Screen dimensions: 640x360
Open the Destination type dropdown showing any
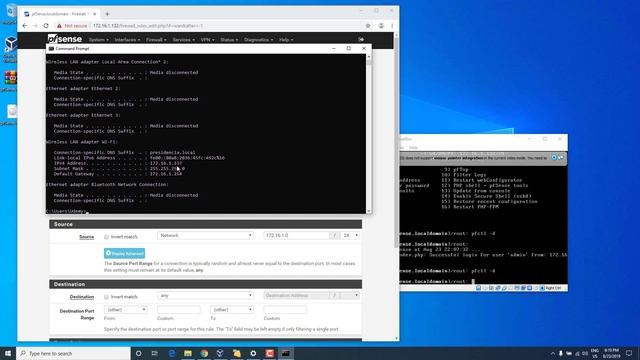point(205,296)
